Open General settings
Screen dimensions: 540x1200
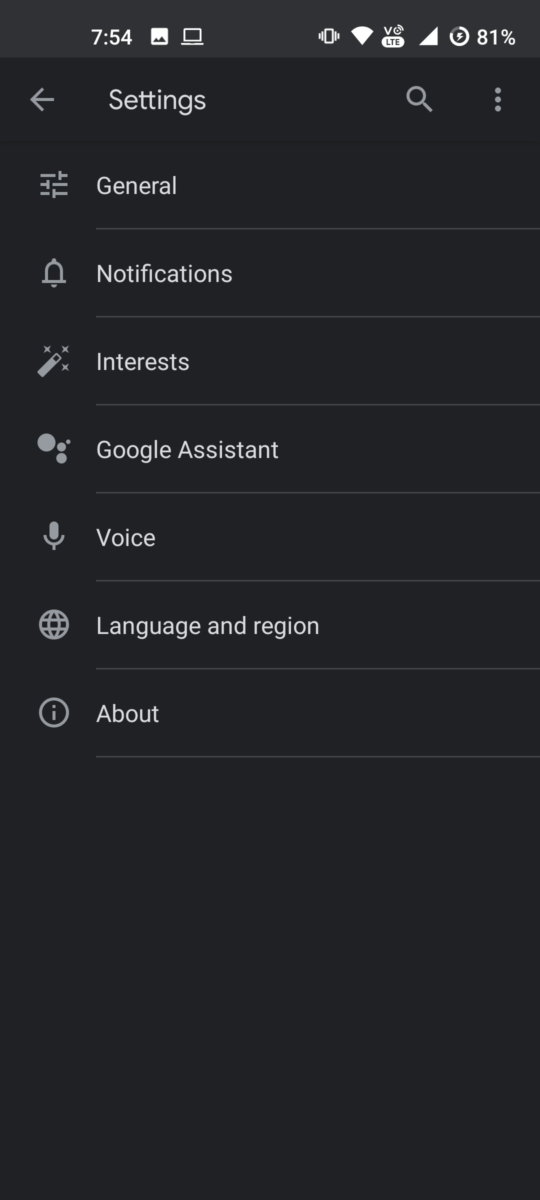tap(270, 185)
